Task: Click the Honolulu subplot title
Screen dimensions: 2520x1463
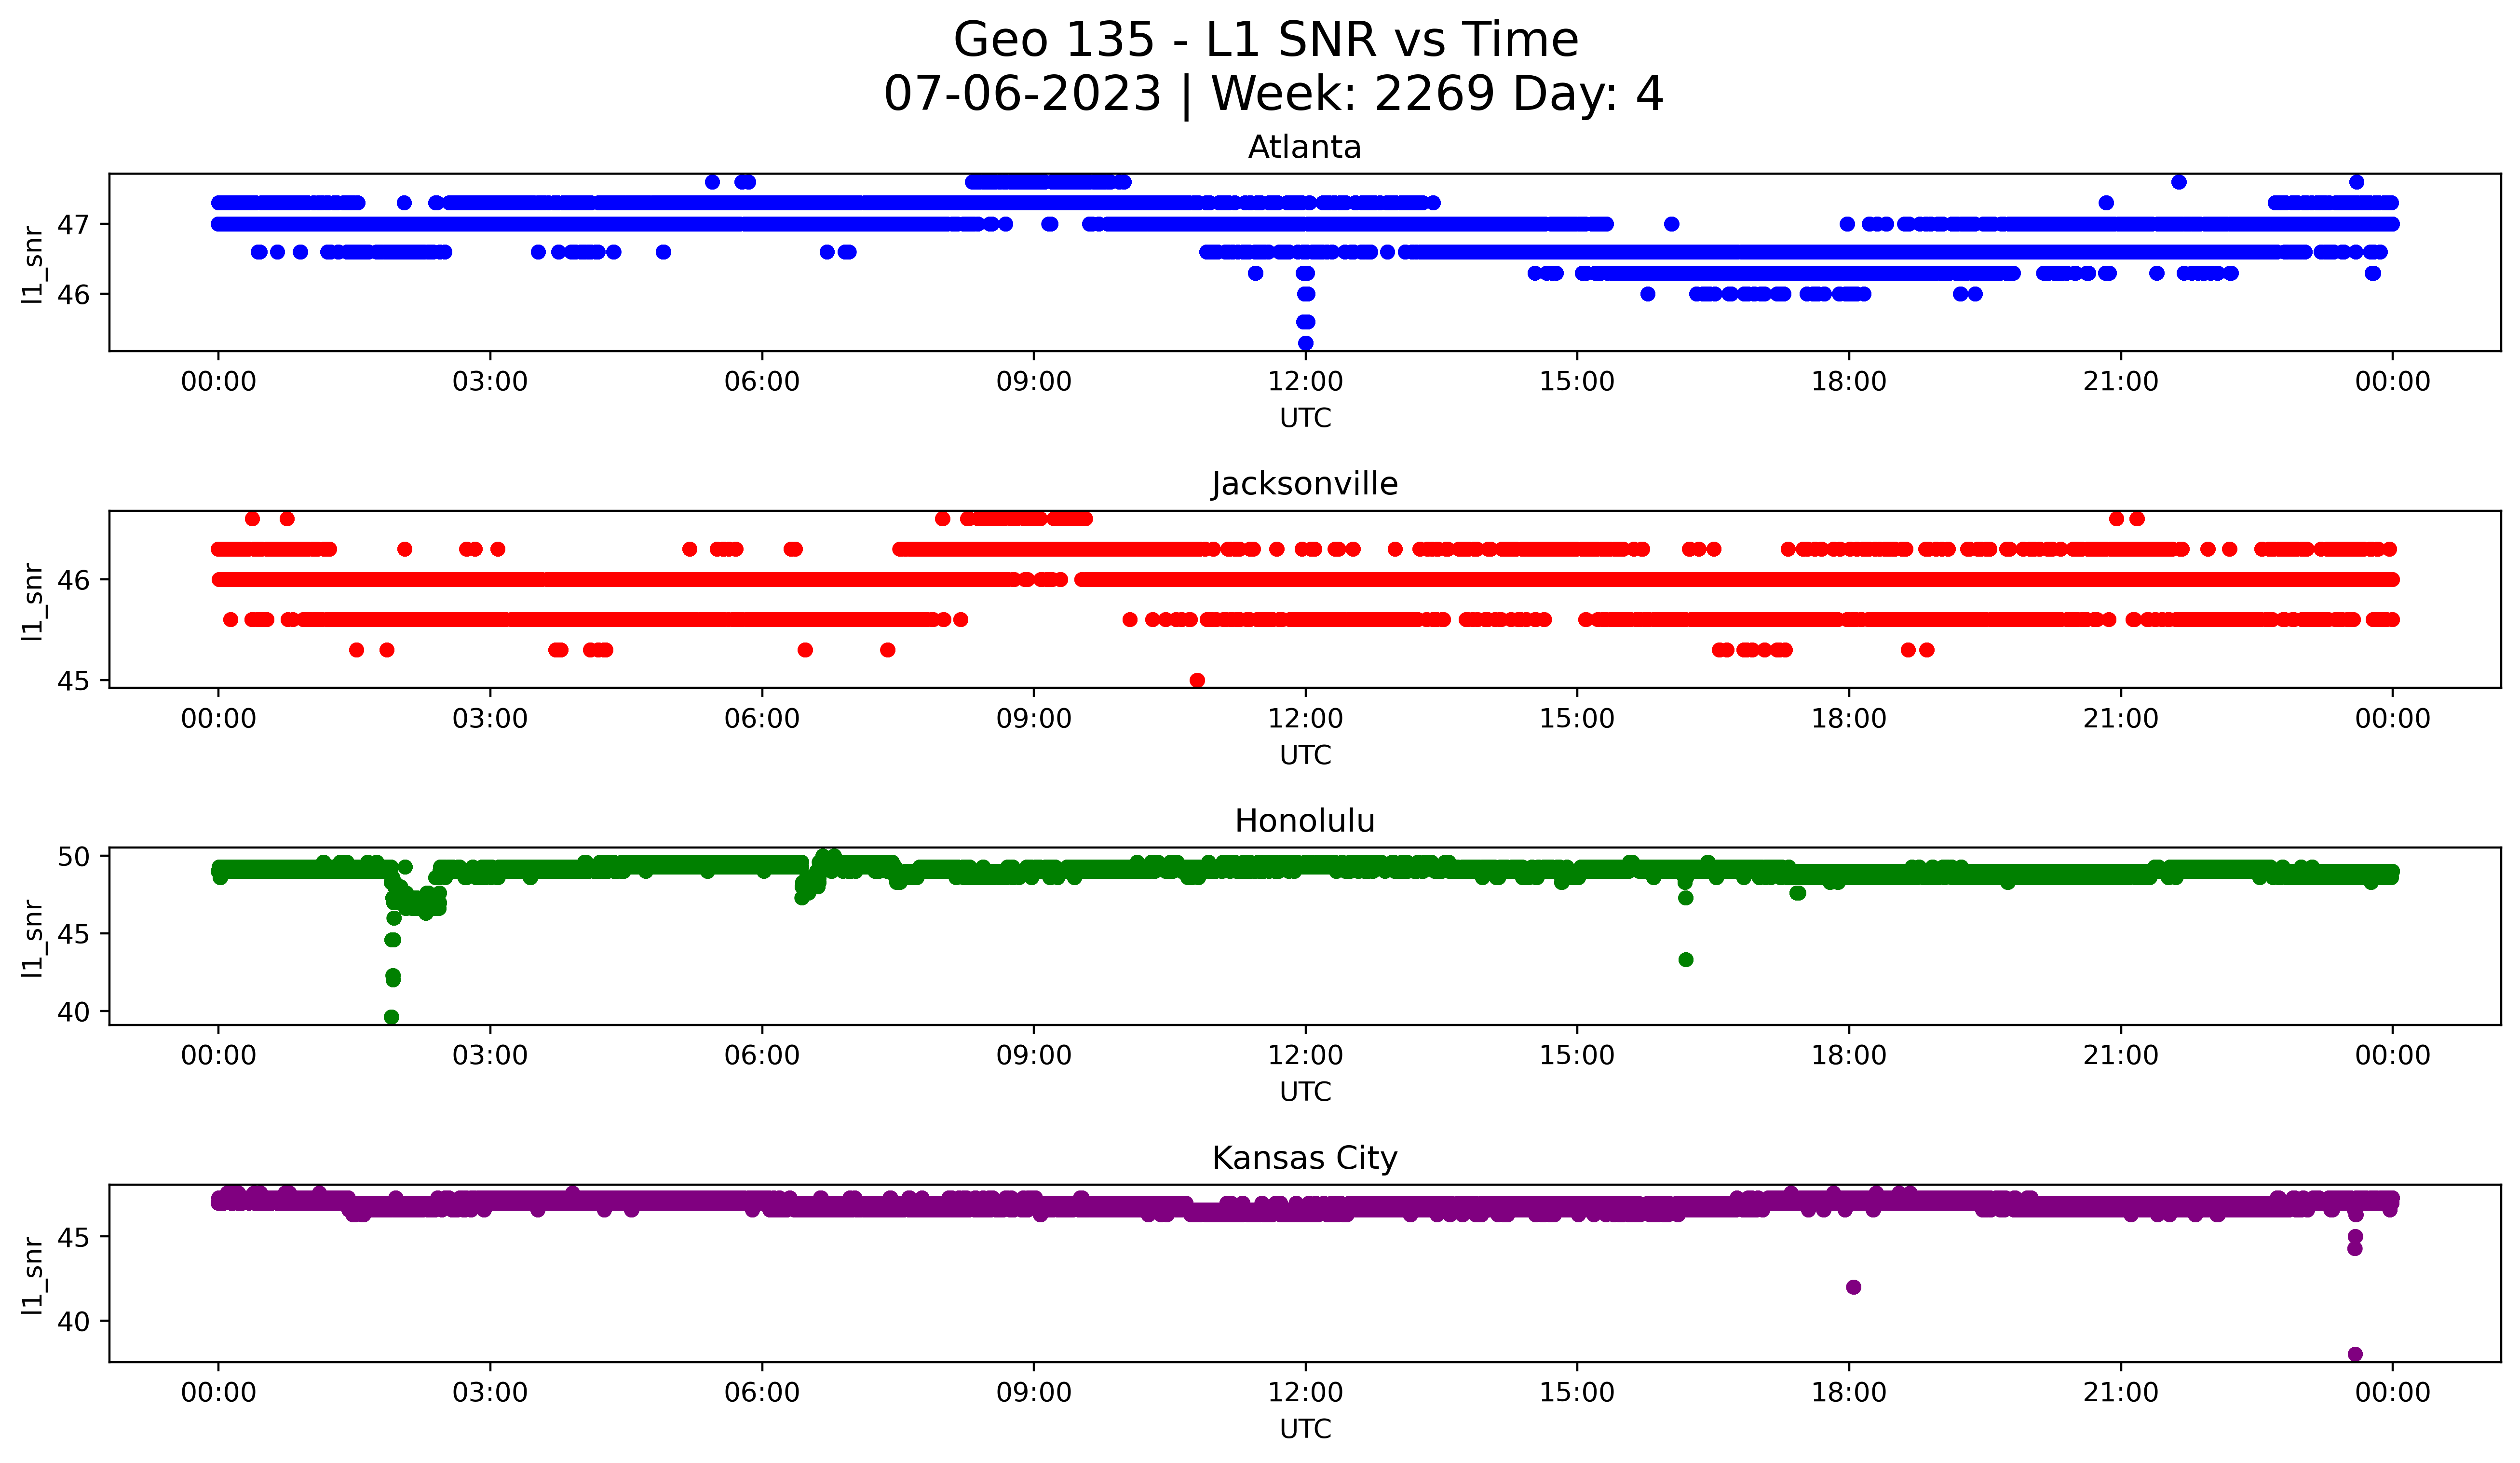Action: [x=1304, y=821]
